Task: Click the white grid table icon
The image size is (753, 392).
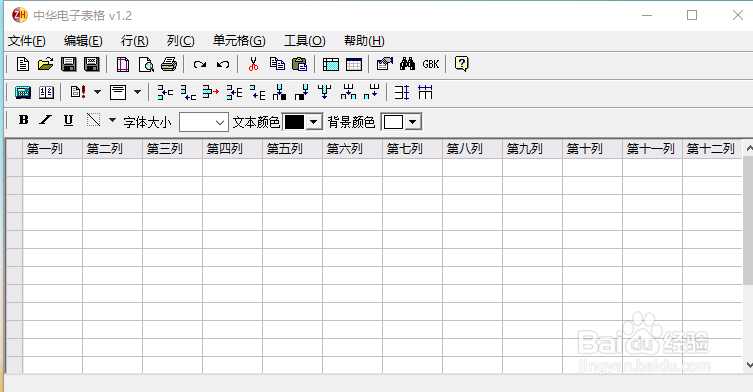Action: pos(354,64)
